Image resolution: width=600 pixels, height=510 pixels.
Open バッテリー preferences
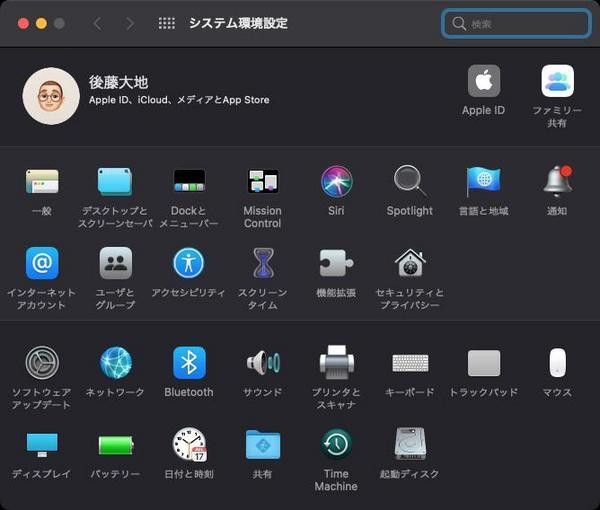tap(116, 445)
